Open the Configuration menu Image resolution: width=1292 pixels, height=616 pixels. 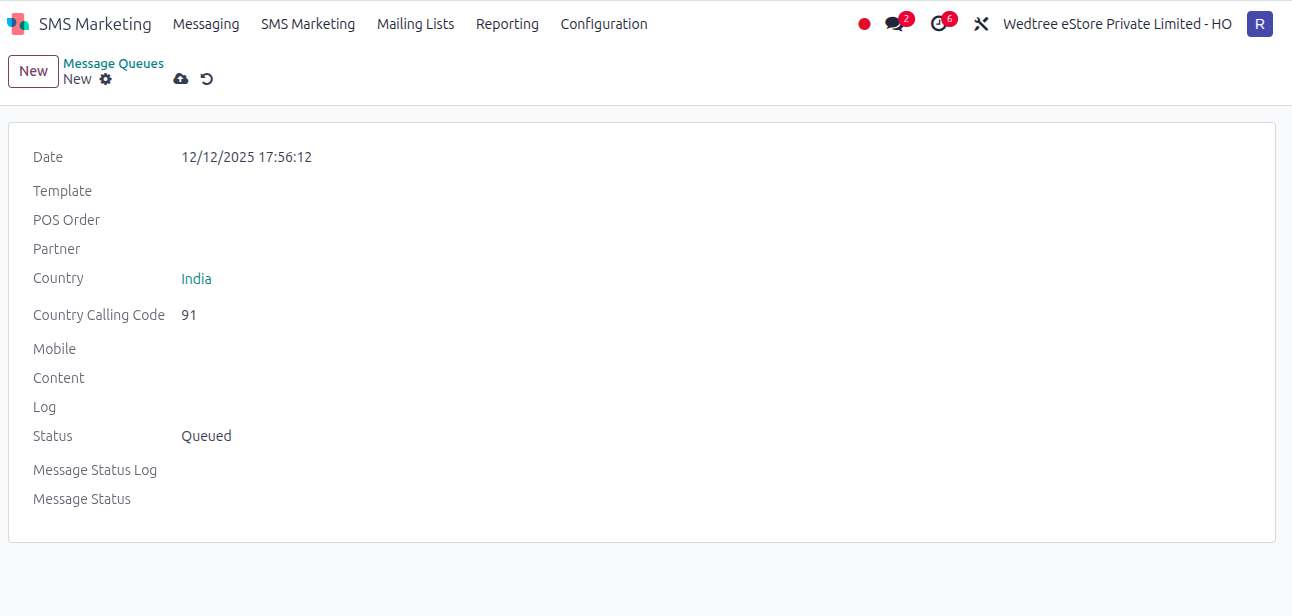(604, 24)
